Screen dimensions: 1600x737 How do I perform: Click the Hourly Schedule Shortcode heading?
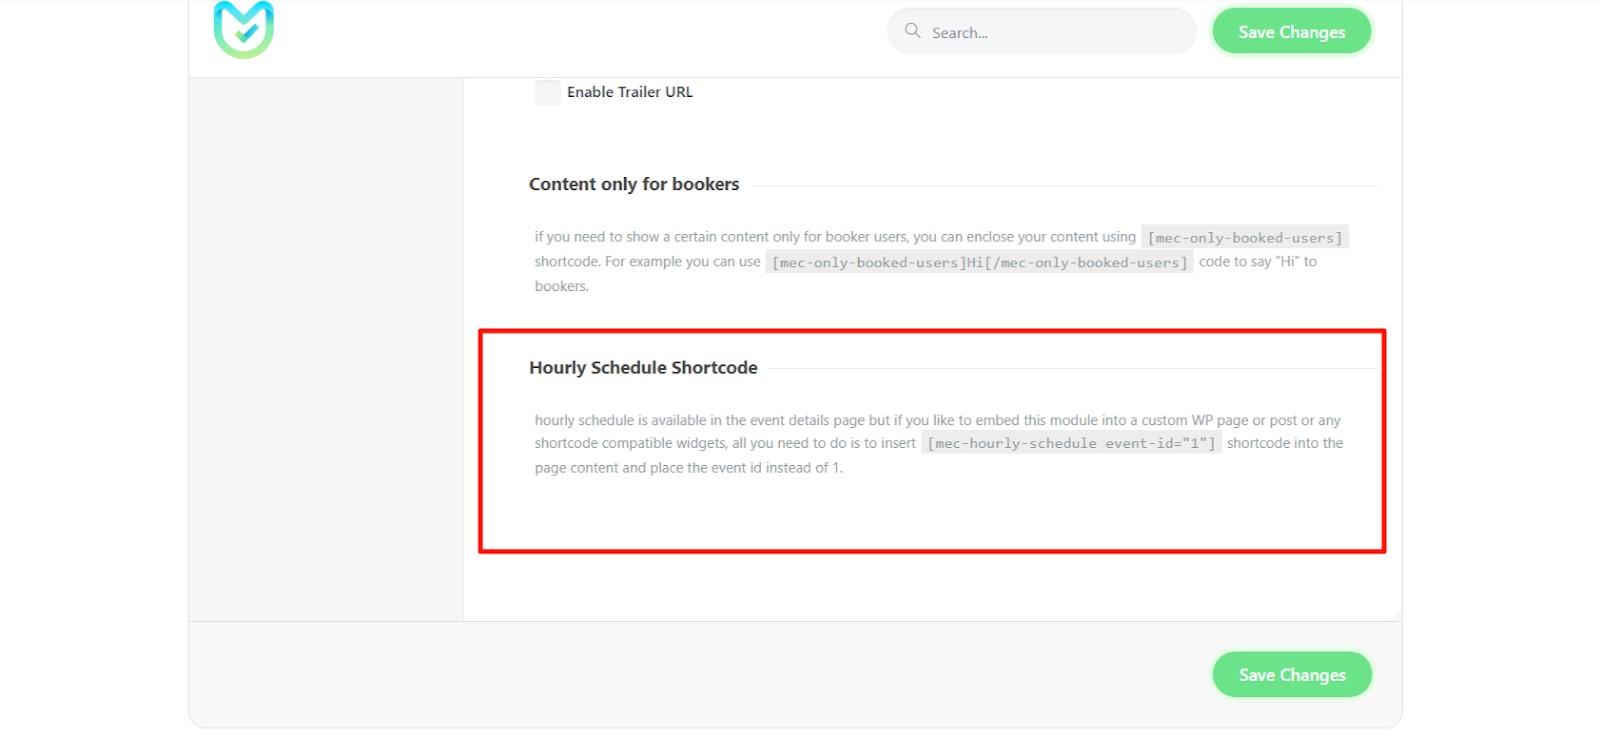(x=643, y=368)
